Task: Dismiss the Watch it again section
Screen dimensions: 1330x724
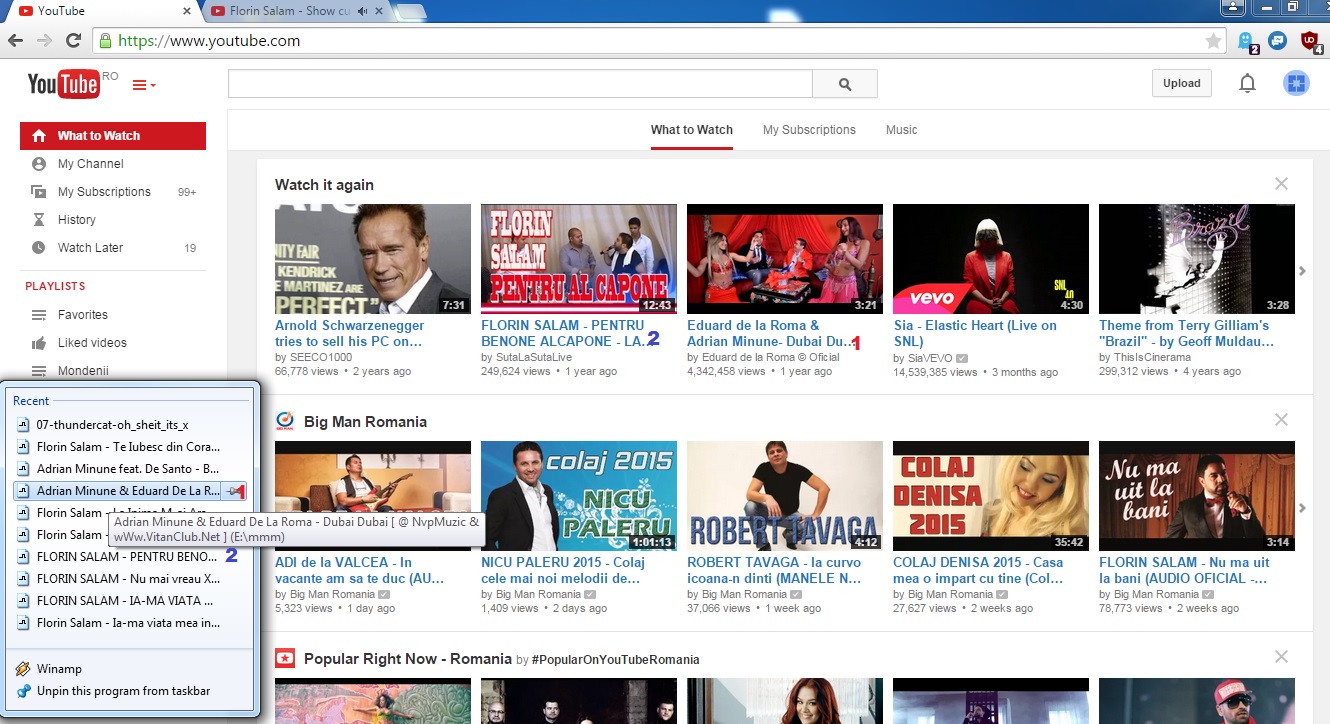Action: click(1281, 184)
